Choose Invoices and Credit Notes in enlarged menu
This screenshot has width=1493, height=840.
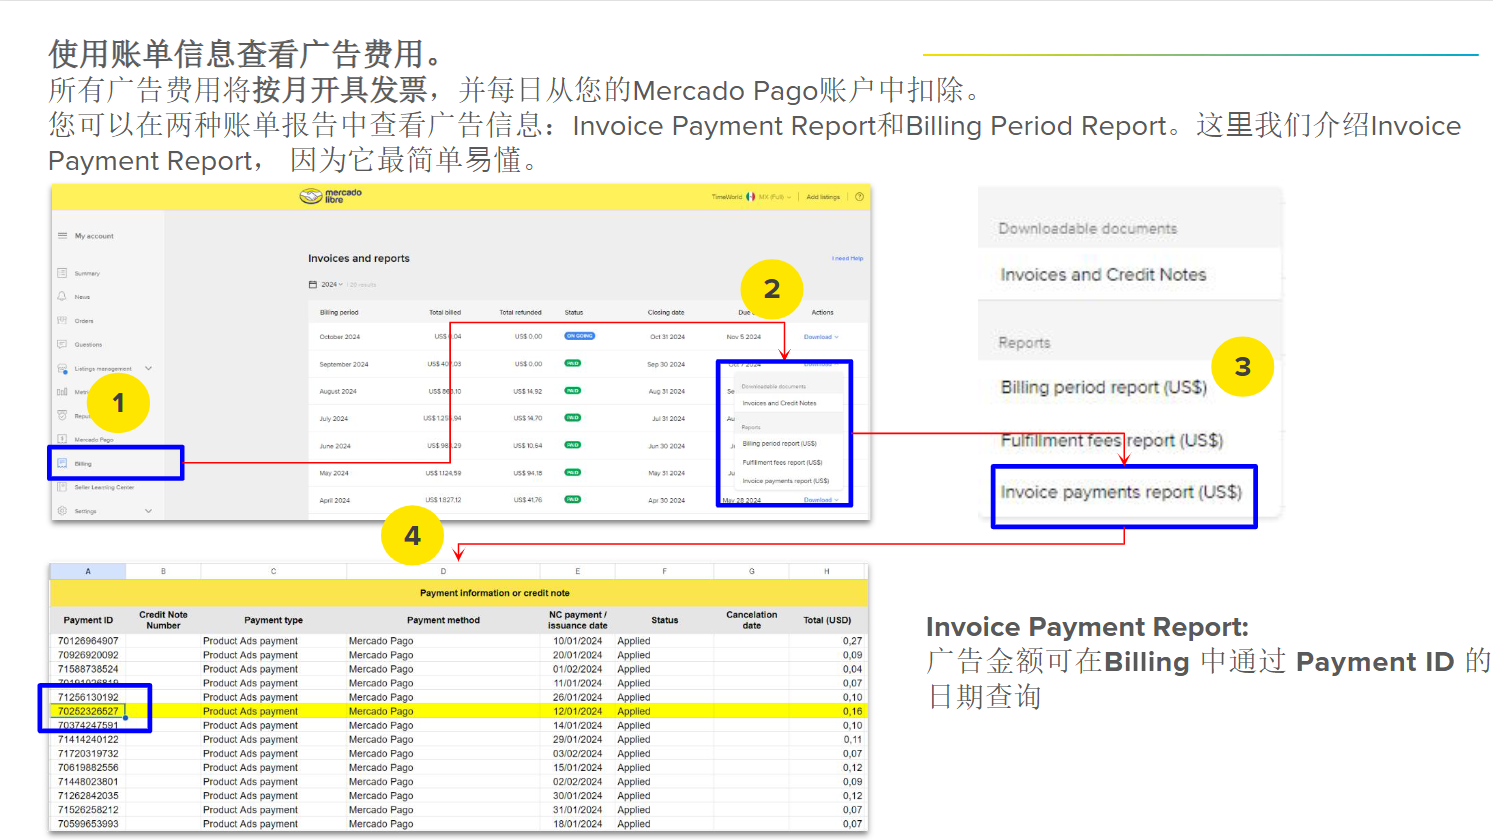pos(1103,275)
